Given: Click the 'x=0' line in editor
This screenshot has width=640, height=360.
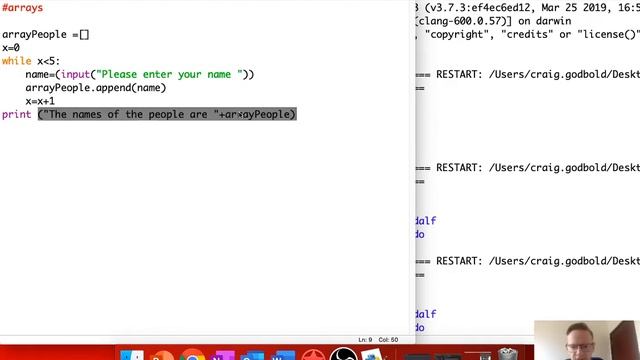Looking at the screenshot, I should 11,48.
